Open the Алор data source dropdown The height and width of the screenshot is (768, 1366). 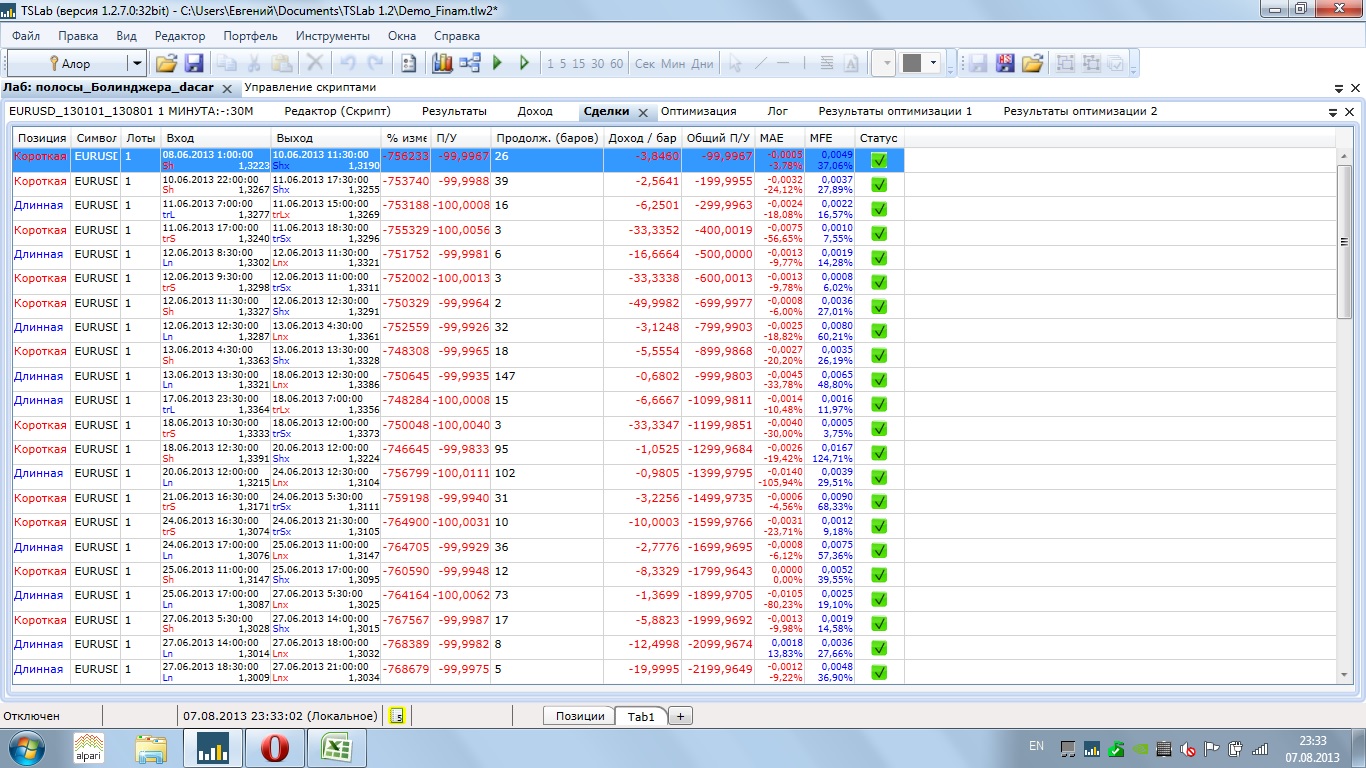(136, 63)
